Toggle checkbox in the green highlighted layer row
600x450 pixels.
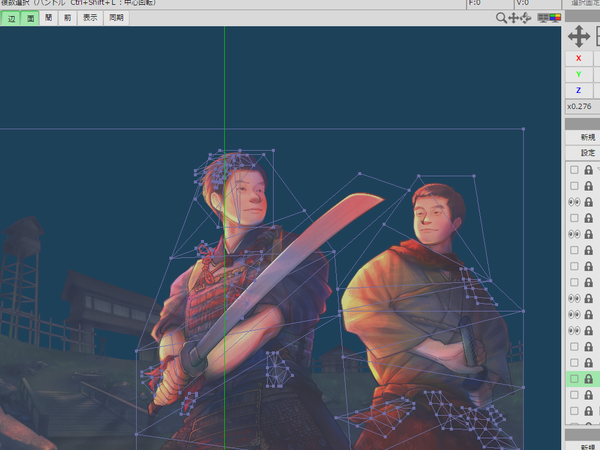point(574,379)
